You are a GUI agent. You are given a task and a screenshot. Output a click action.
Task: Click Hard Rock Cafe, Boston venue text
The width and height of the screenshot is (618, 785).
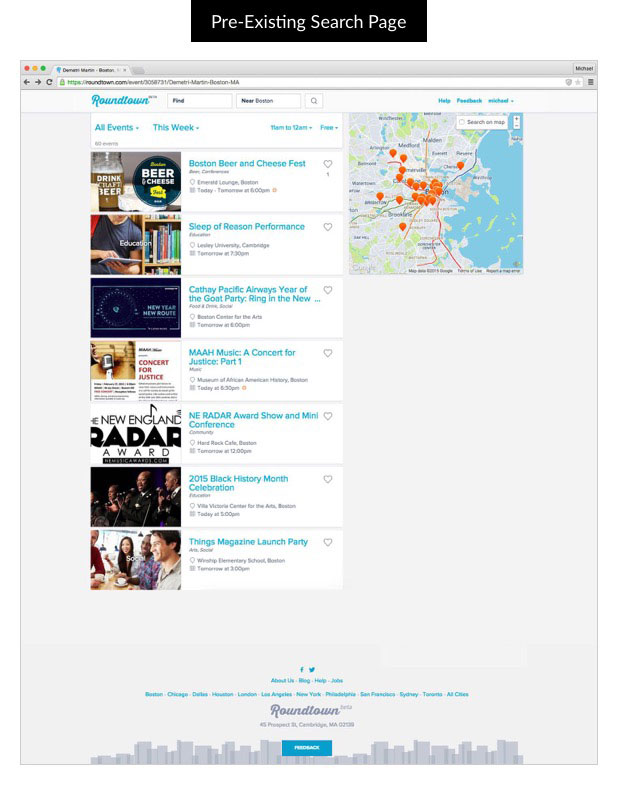pos(226,443)
